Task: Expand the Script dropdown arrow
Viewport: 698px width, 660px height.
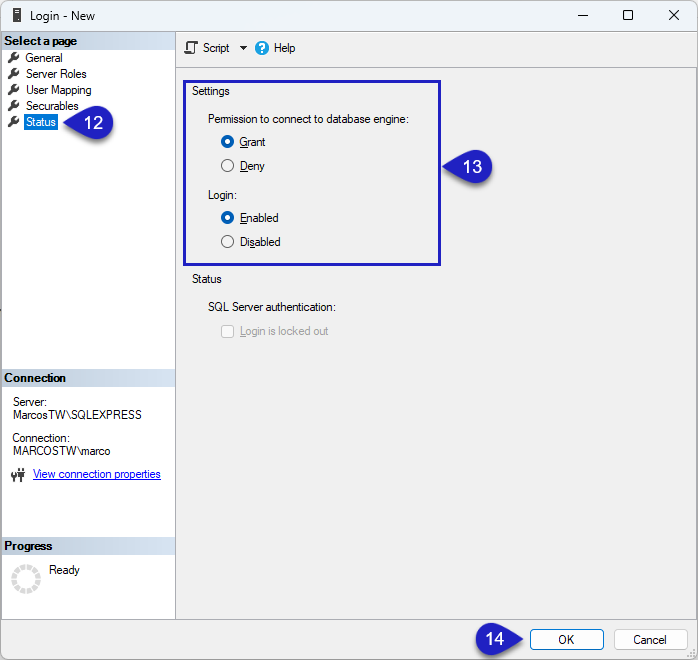Action: 243,48
